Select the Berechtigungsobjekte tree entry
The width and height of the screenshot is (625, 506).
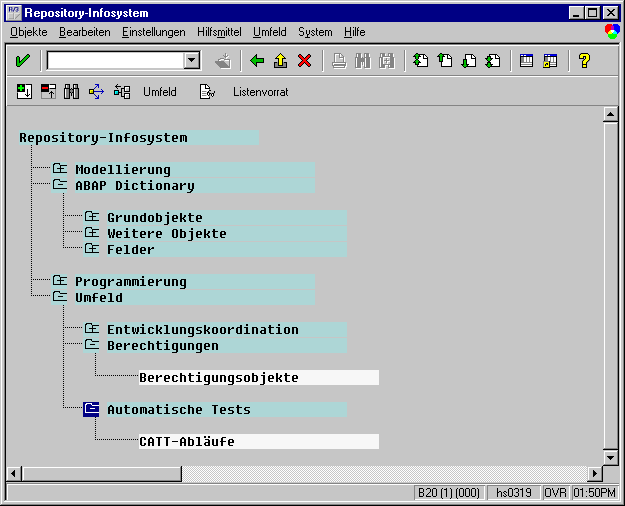pos(219,377)
